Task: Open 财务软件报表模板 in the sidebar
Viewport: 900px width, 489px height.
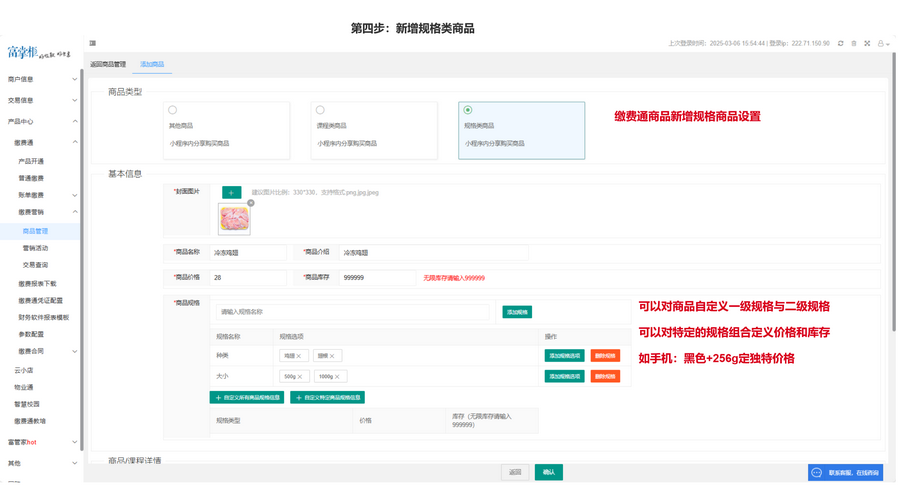Action: [44, 317]
